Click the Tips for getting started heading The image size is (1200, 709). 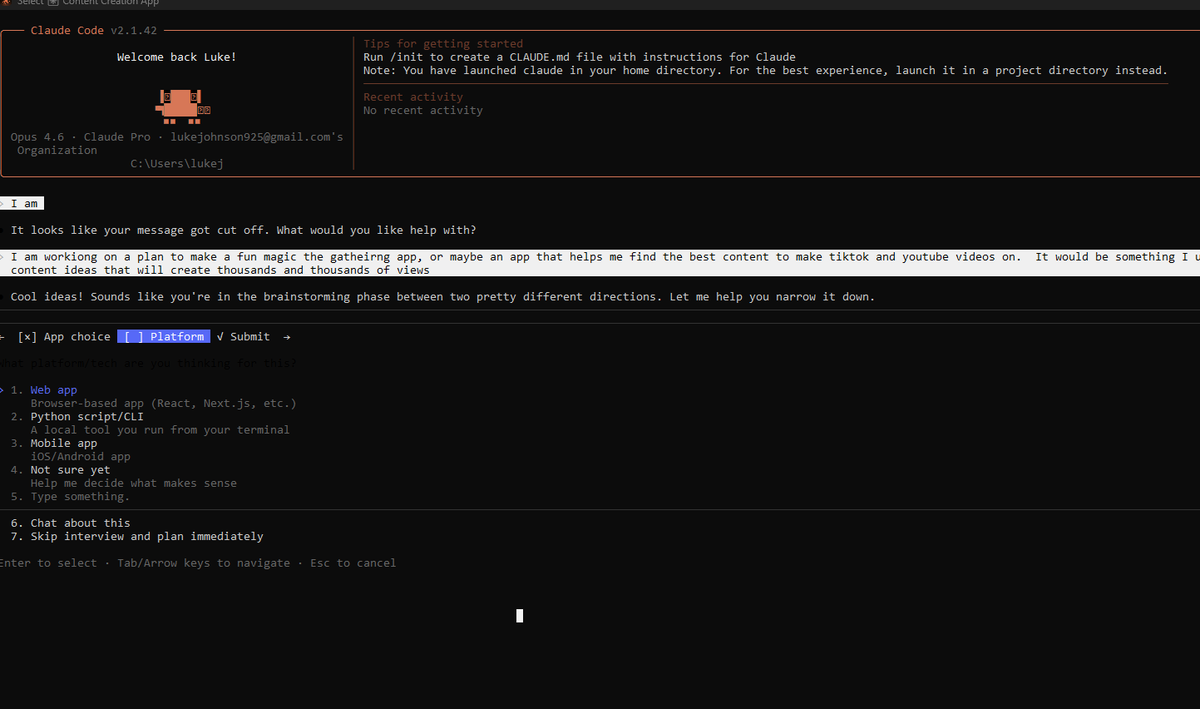tap(443, 44)
